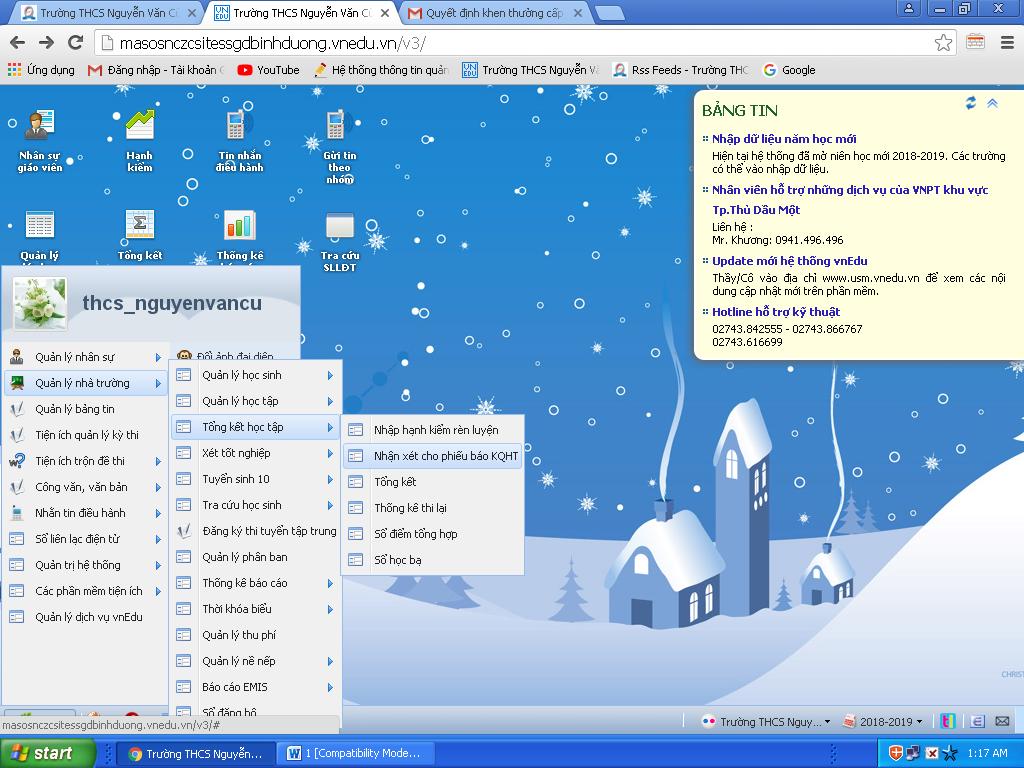Image resolution: width=1024 pixels, height=768 pixels.
Task: Switch to the first Trường THCS tab
Action: [x=108, y=13]
